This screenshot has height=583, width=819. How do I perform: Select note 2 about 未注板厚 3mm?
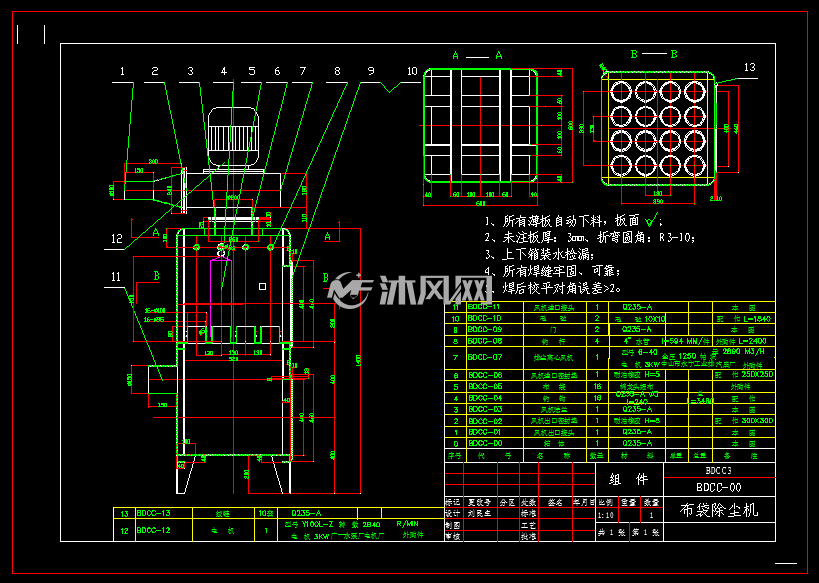pyautogui.click(x=590, y=238)
